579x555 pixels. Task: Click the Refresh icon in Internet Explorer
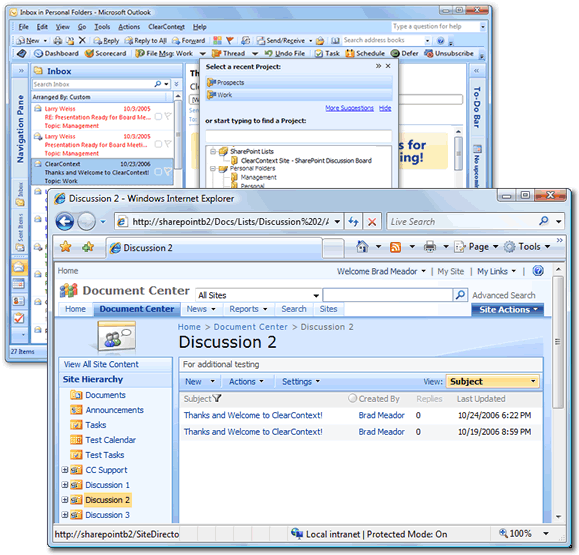coord(353,222)
